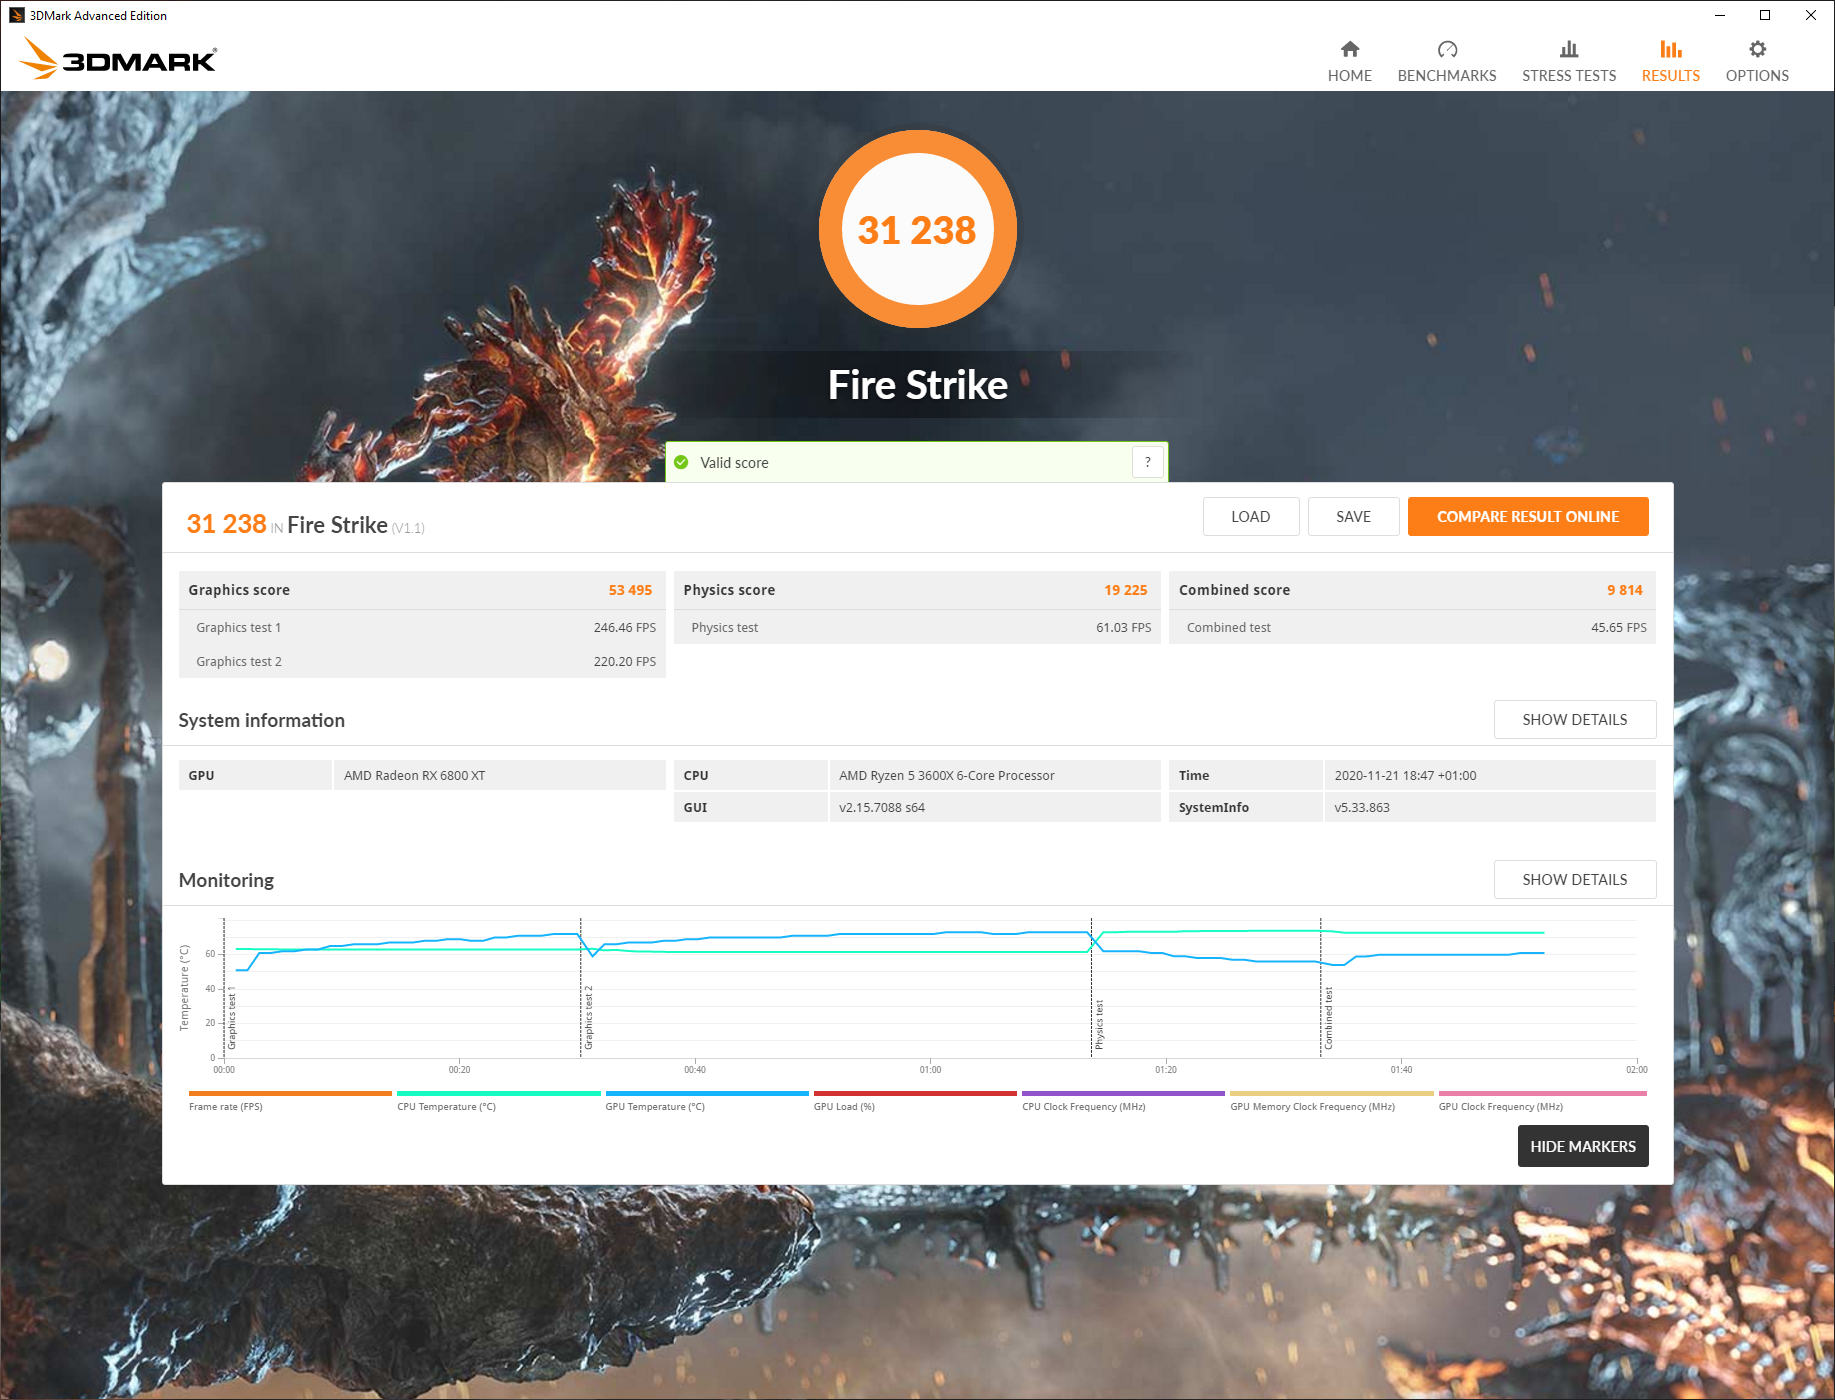Click the LOAD button
Screen dimensions: 1835x1400
tap(1251, 517)
